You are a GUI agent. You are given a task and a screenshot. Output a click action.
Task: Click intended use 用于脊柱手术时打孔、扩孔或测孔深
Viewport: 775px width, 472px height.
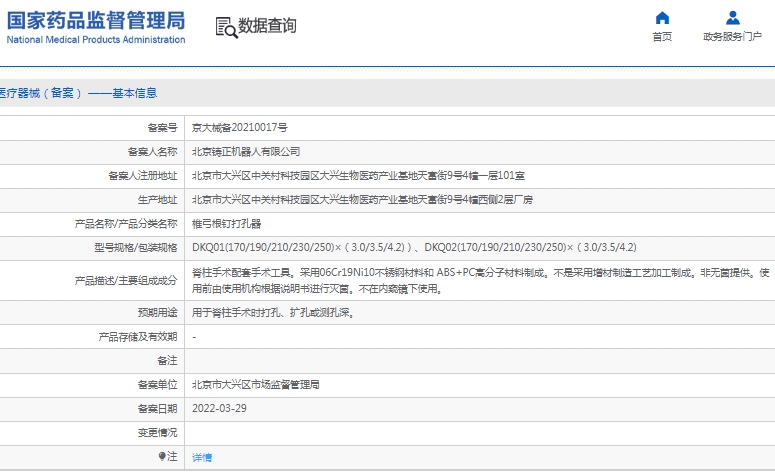[x=273, y=312]
